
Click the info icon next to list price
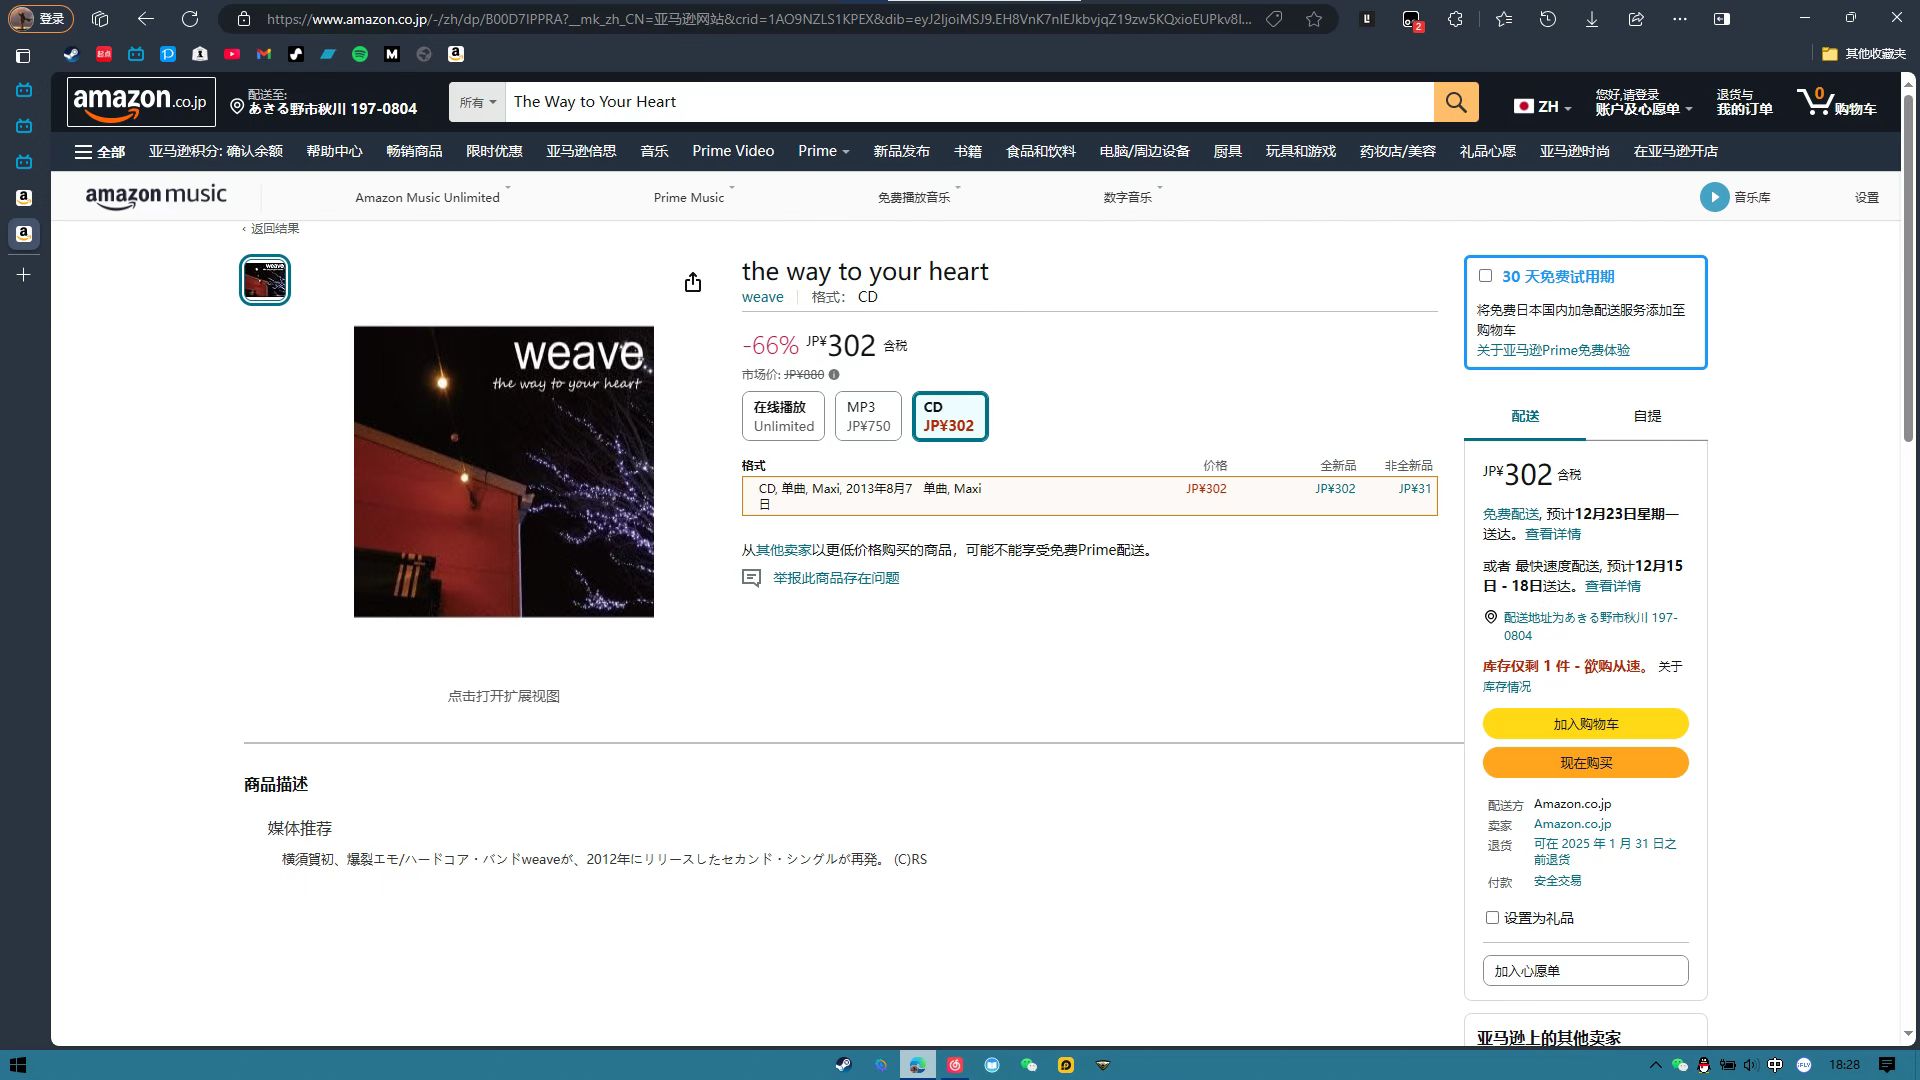(834, 375)
